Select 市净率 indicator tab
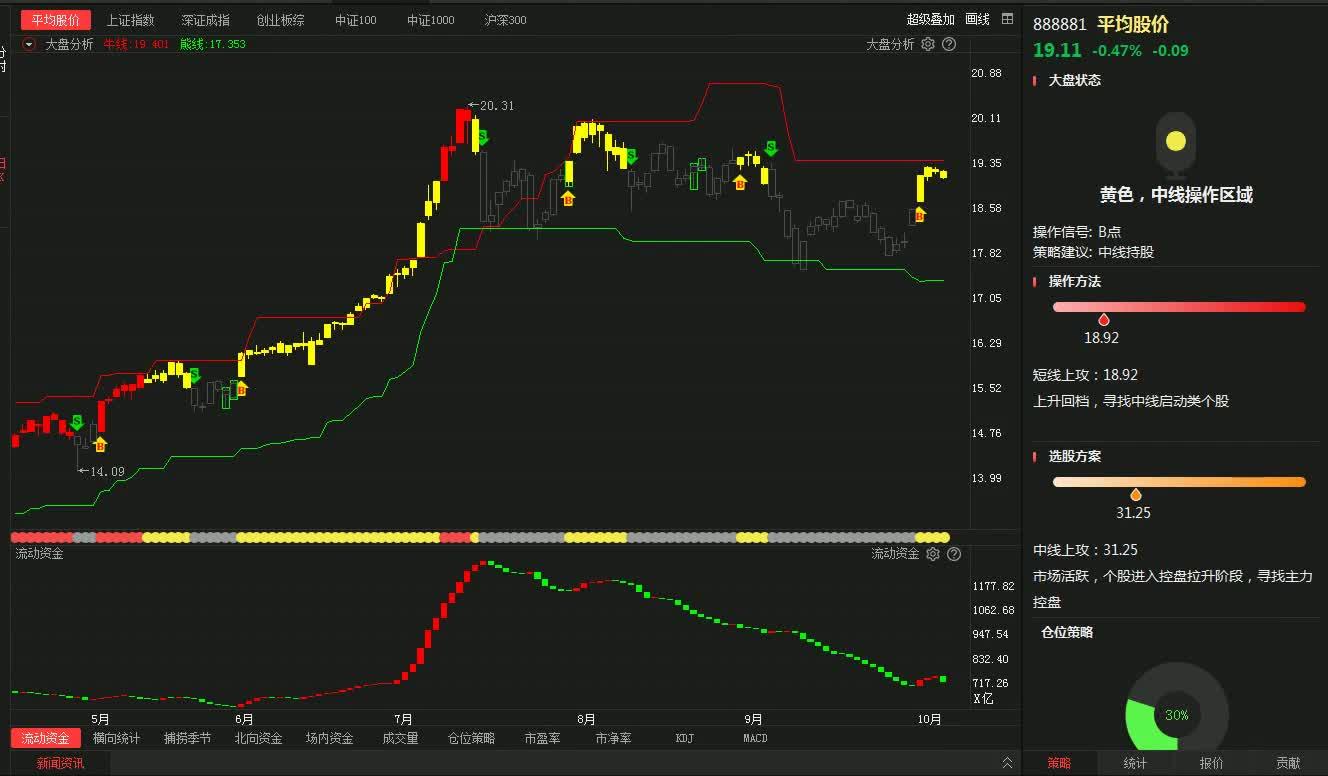1328x776 pixels. coord(613,738)
